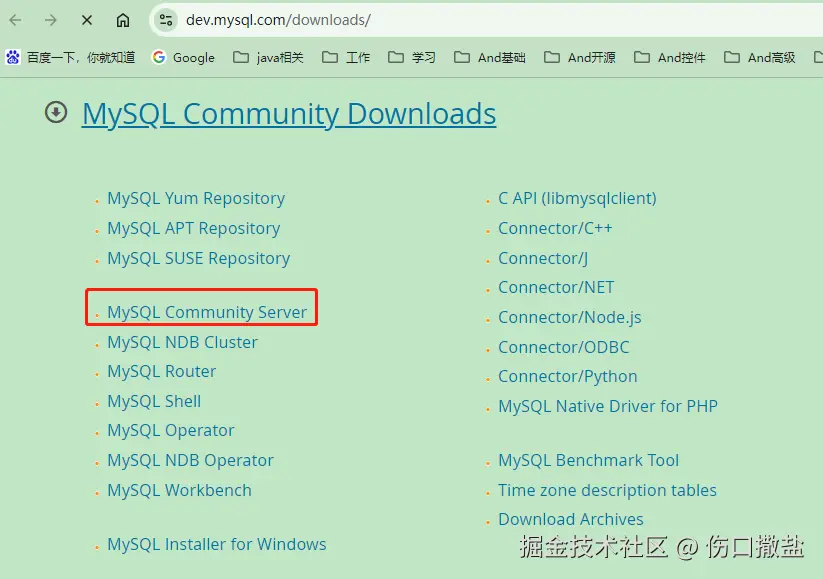Go to the browser home page icon
Image resolution: width=823 pixels, height=579 pixels.
coord(123,20)
